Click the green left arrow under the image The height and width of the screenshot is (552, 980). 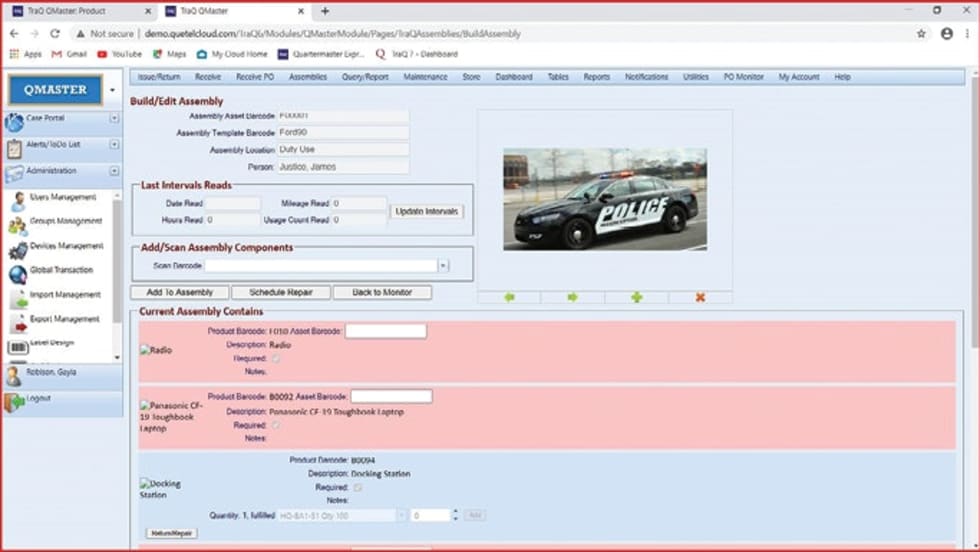point(509,297)
